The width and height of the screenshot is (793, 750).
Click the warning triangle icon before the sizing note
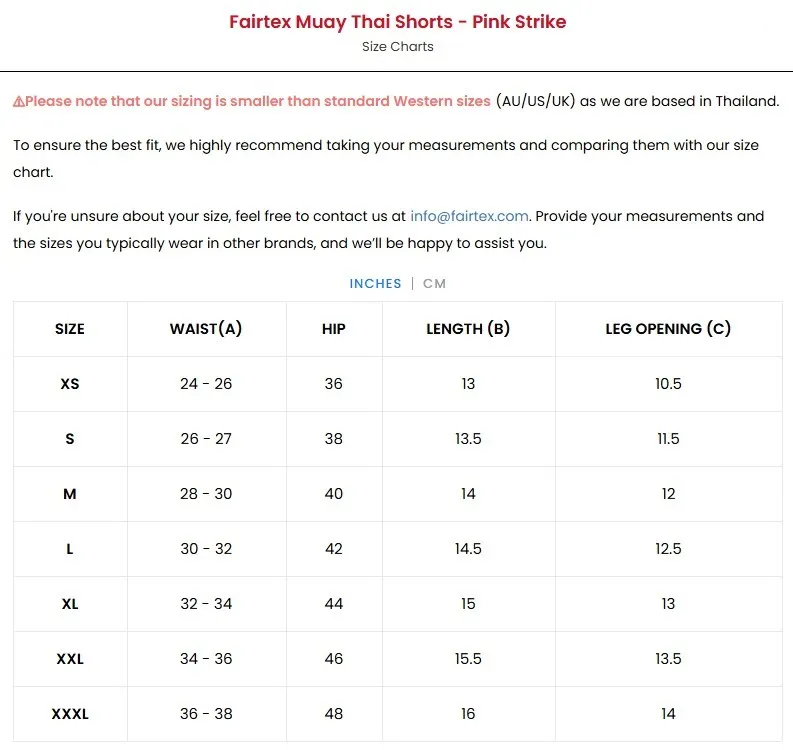coord(18,101)
